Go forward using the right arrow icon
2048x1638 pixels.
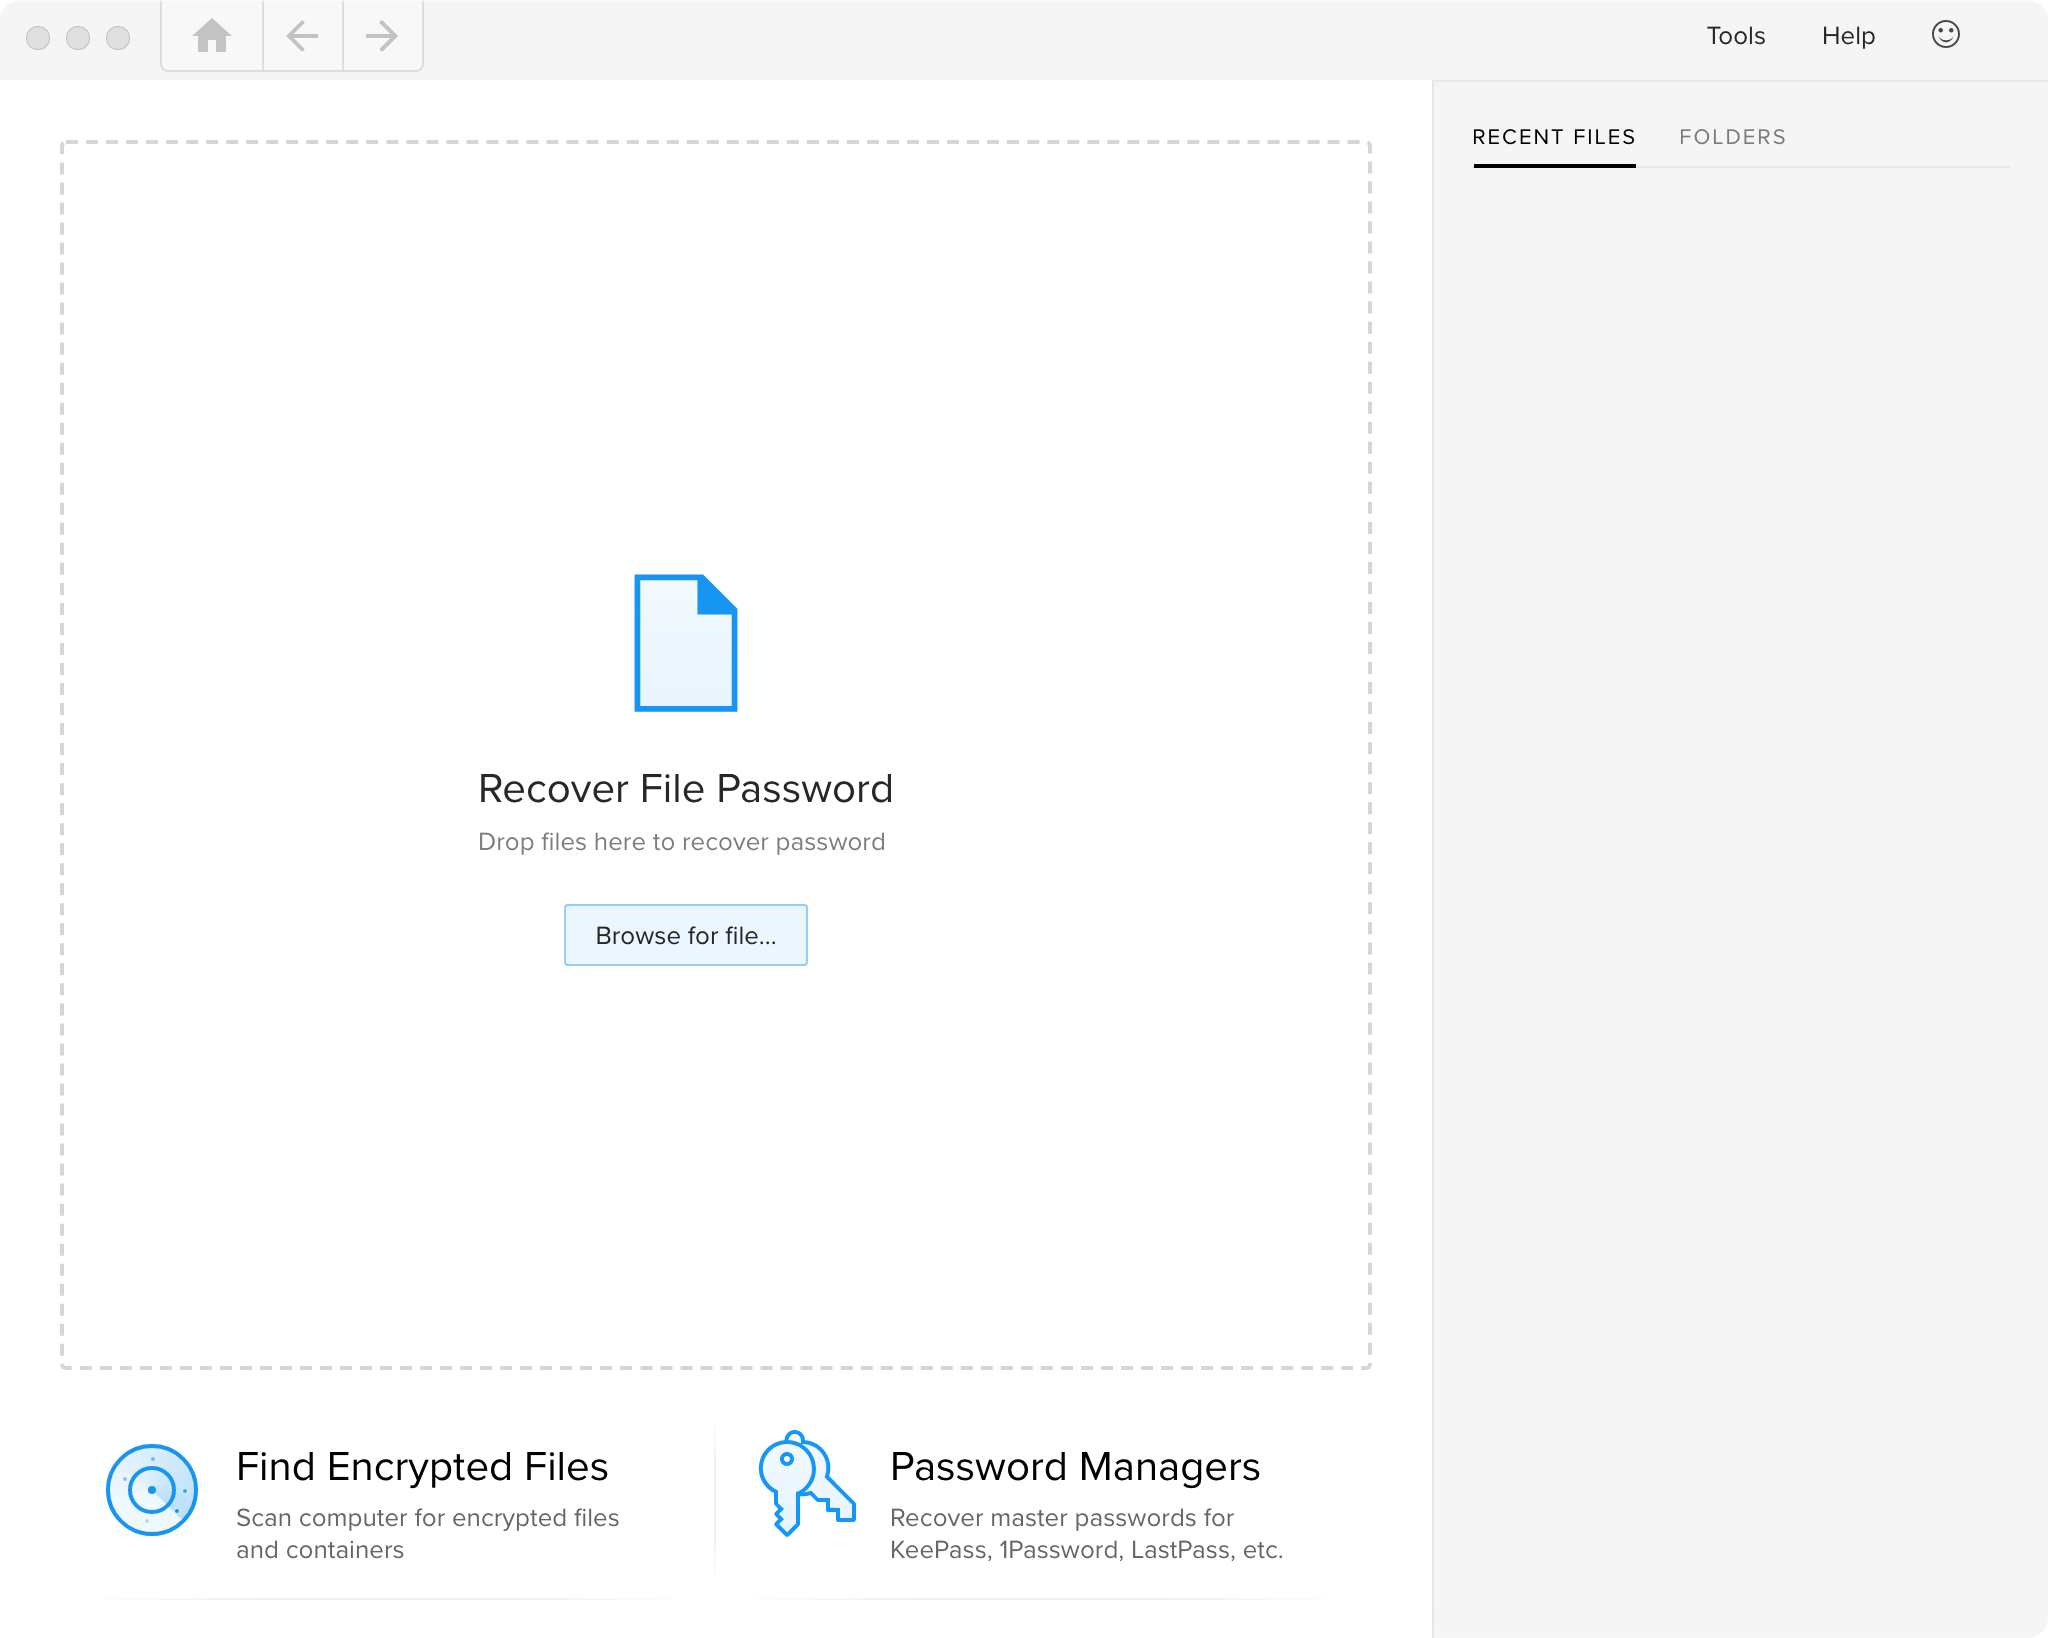tap(382, 37)
